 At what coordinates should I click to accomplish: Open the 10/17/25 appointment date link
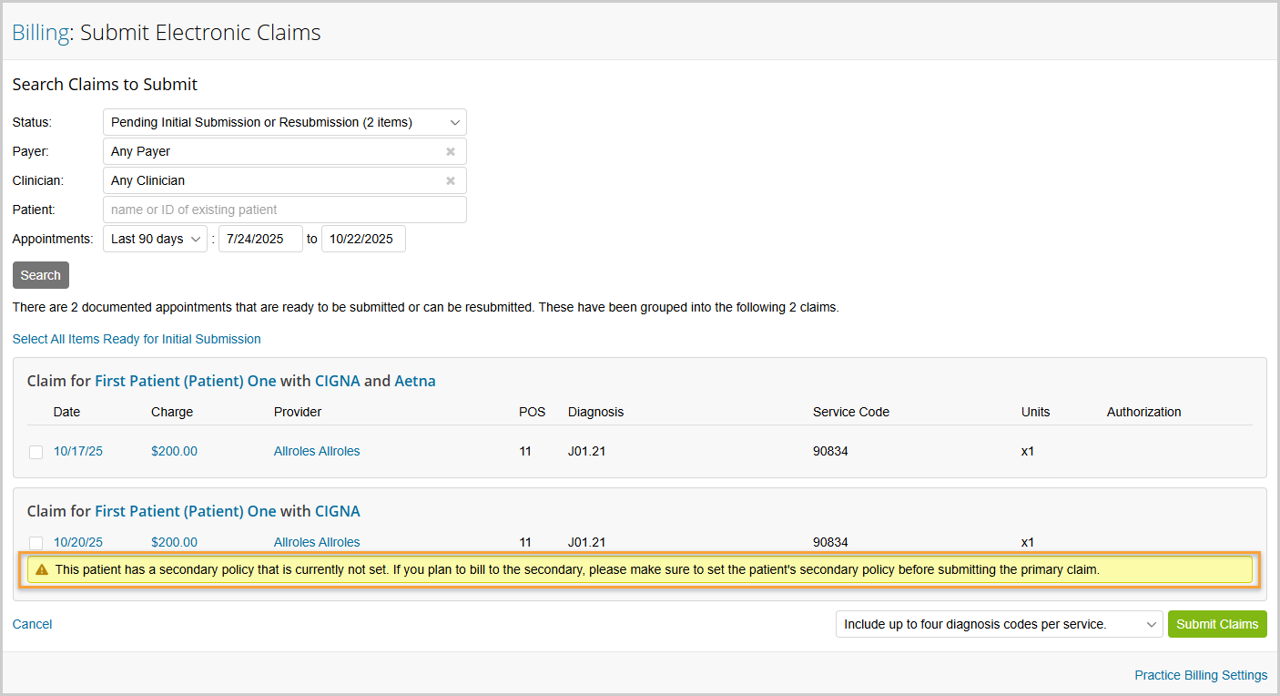pyautogui.click(x=78, y=452)
